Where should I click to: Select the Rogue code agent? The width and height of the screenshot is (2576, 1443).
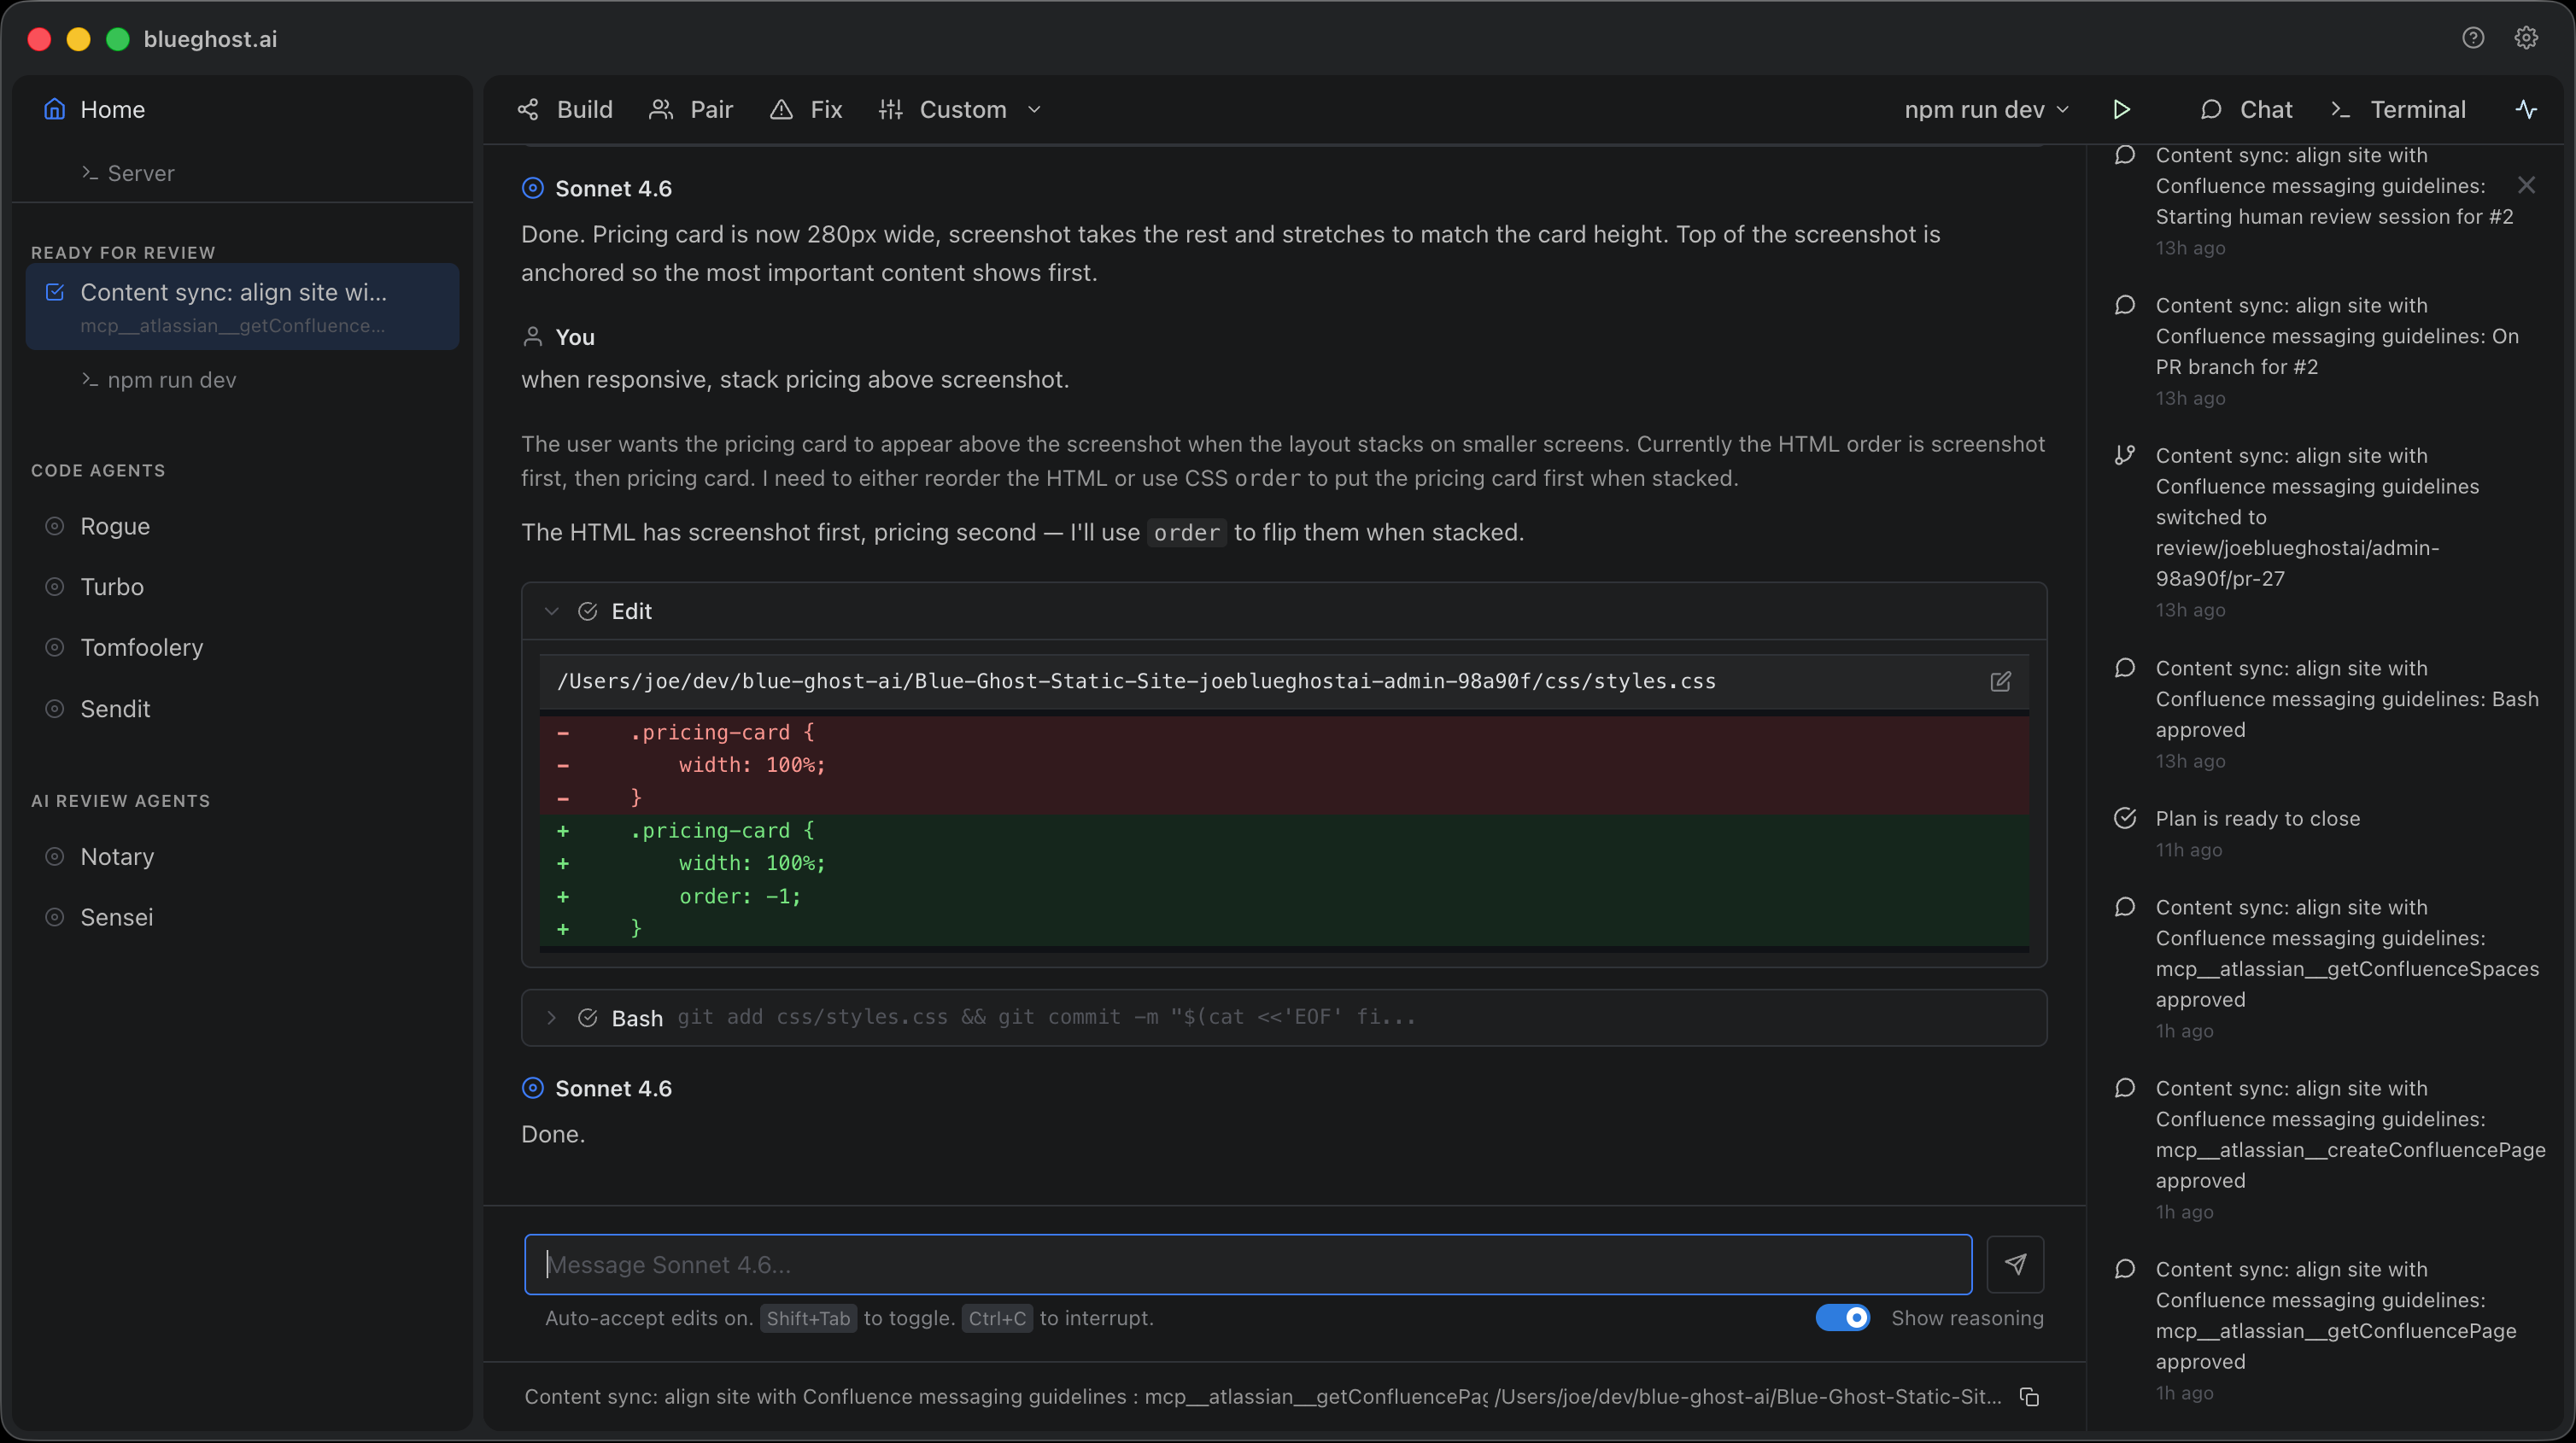pos(115,526)
